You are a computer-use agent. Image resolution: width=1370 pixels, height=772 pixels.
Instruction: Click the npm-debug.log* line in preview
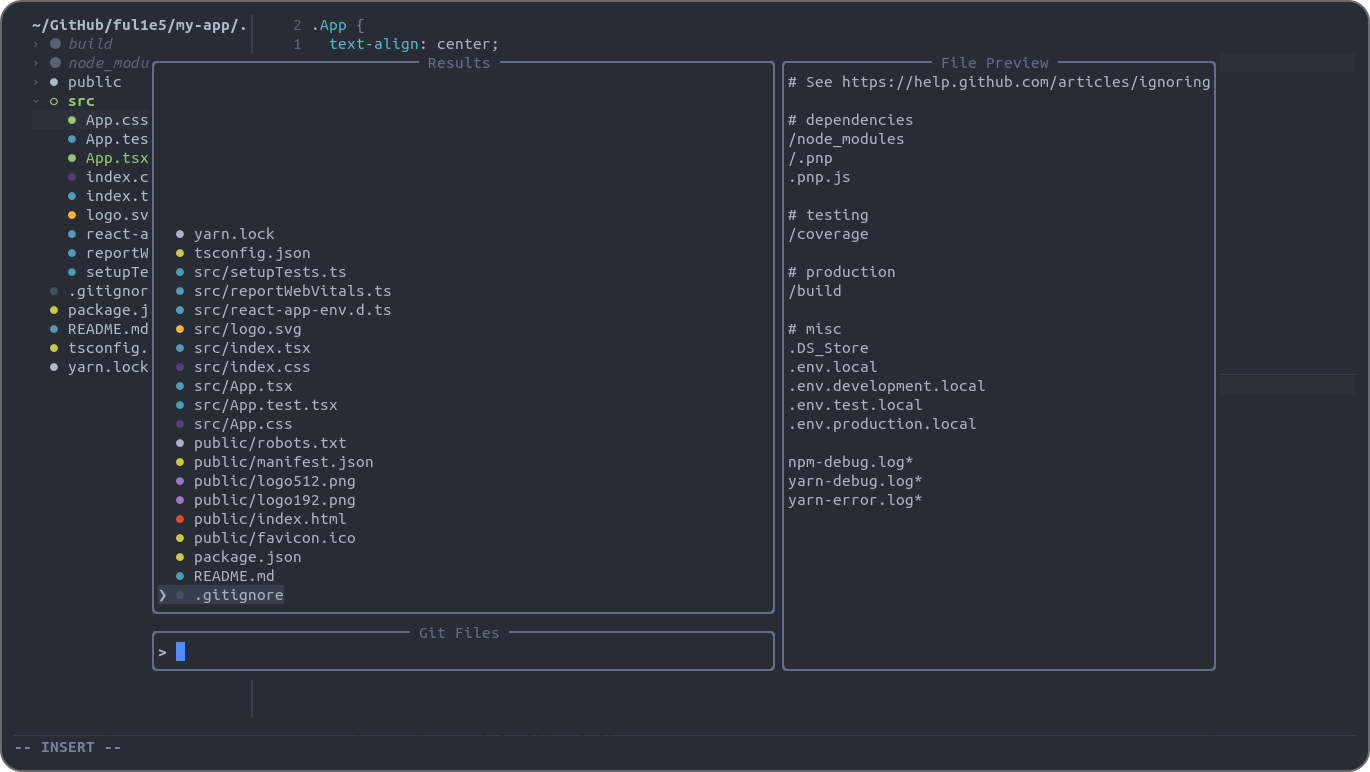coord(850,462)
